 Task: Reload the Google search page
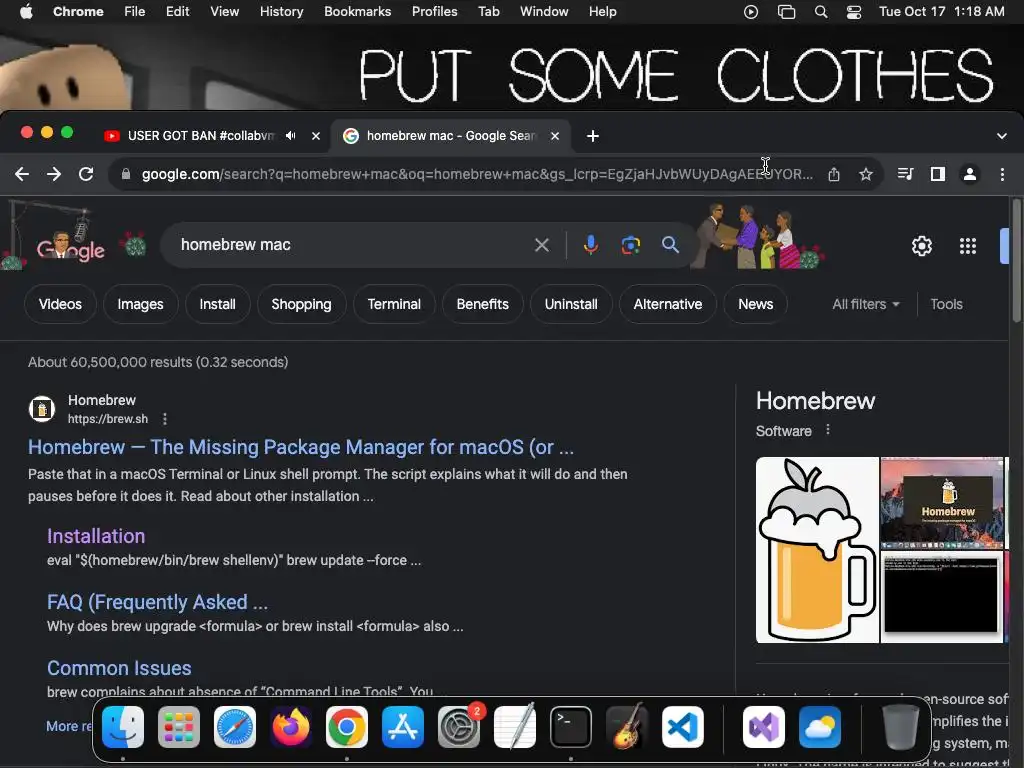(86, 174)
